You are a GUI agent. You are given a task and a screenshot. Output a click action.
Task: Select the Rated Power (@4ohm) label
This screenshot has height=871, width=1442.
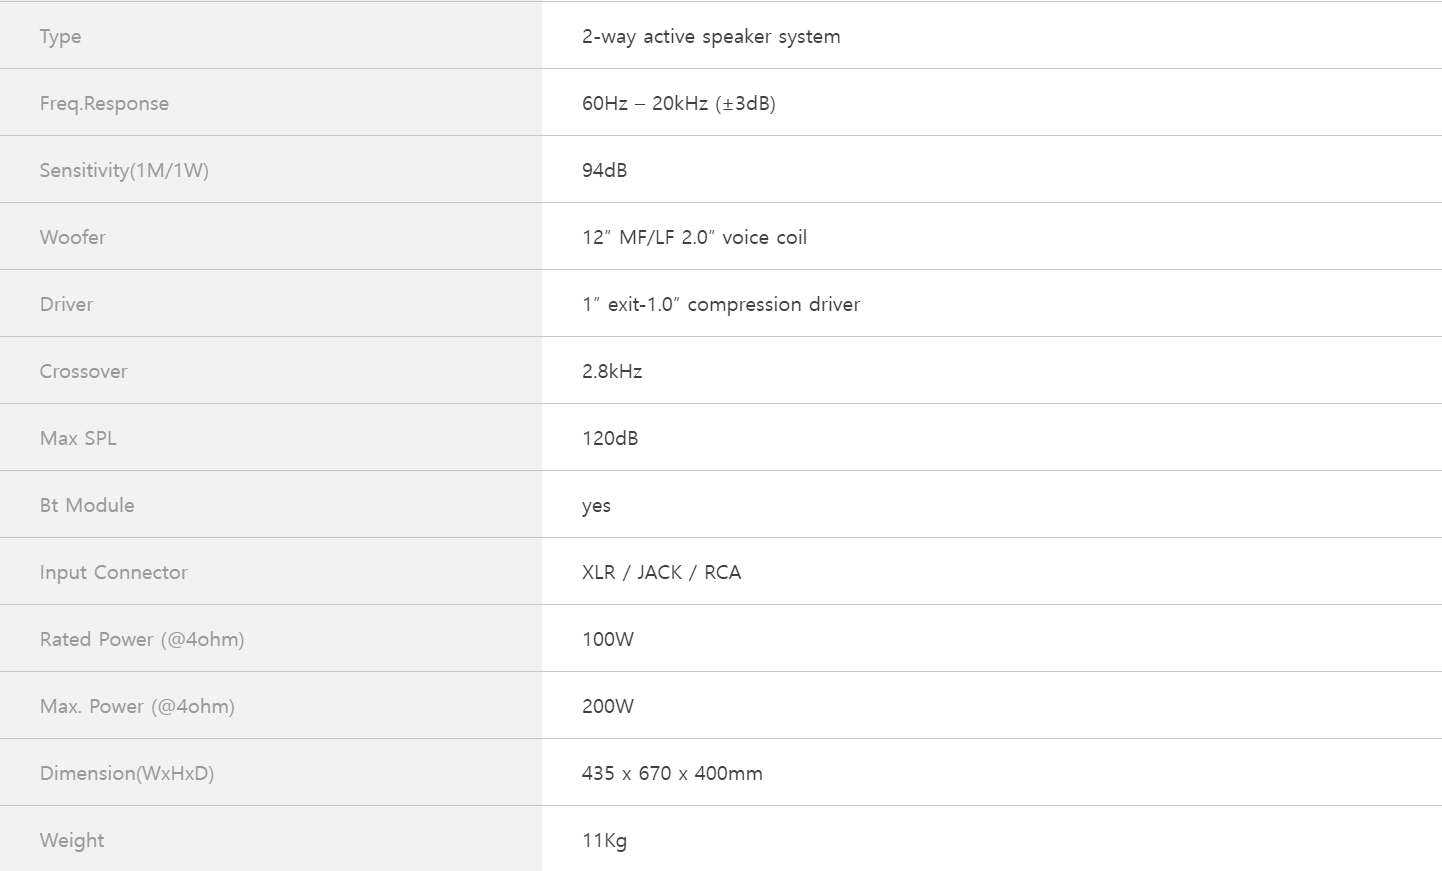pos(142,639)
